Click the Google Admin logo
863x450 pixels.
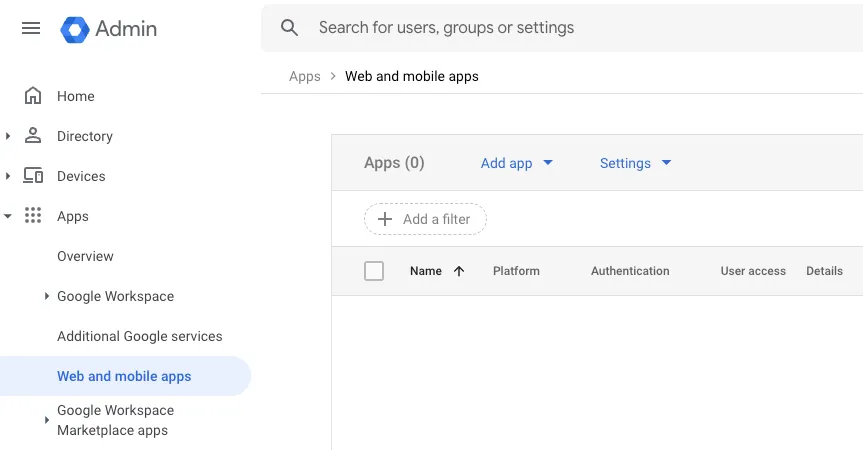tap(75, 29)
